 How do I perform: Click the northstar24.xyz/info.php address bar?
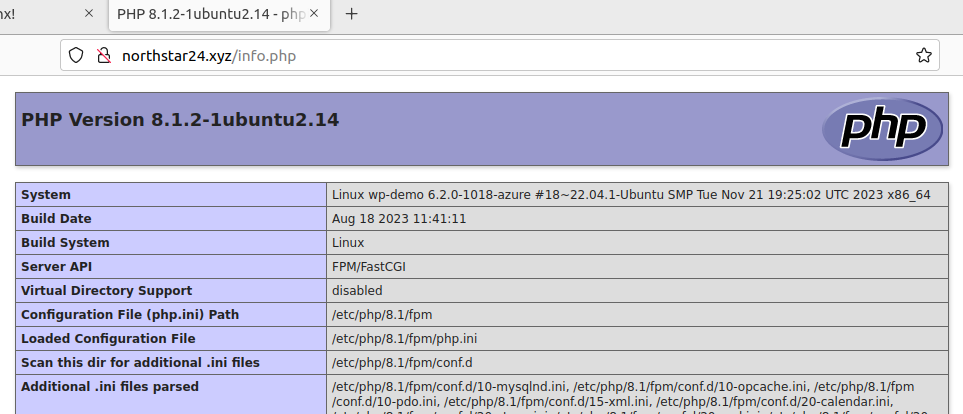(x=499, y=56)
